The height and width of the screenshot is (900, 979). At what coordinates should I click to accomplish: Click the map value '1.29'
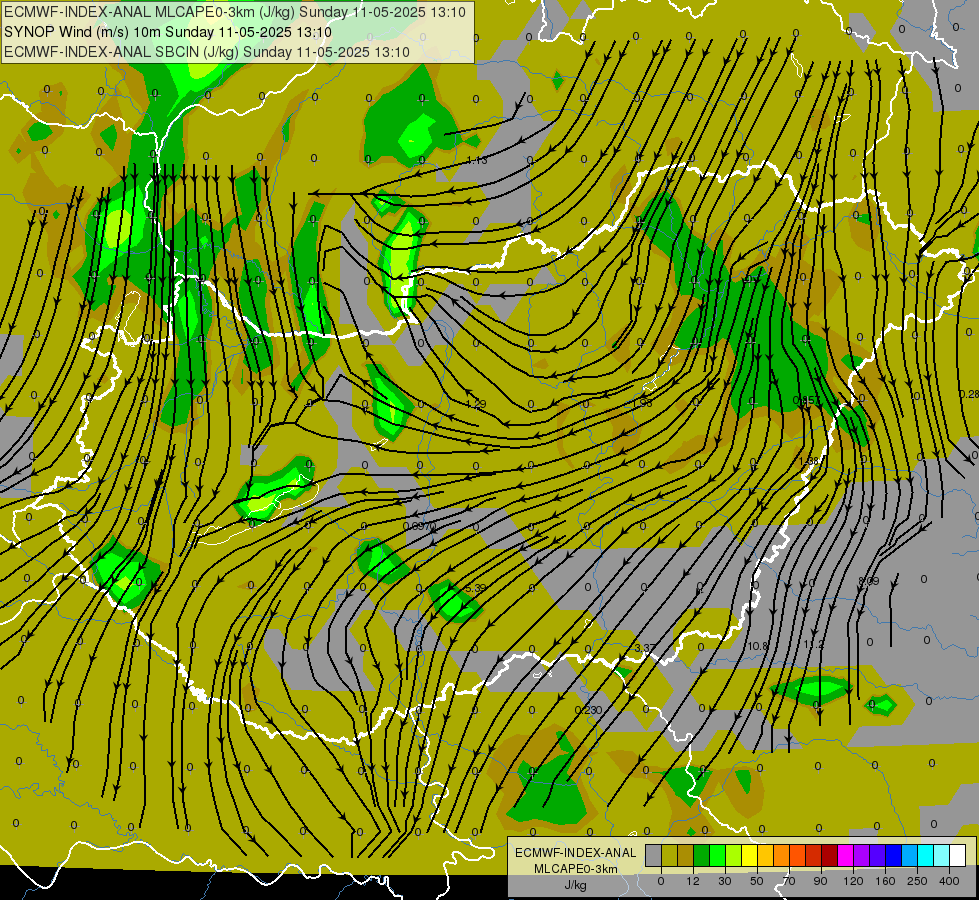pyautogui.click(x=476, y=404)
